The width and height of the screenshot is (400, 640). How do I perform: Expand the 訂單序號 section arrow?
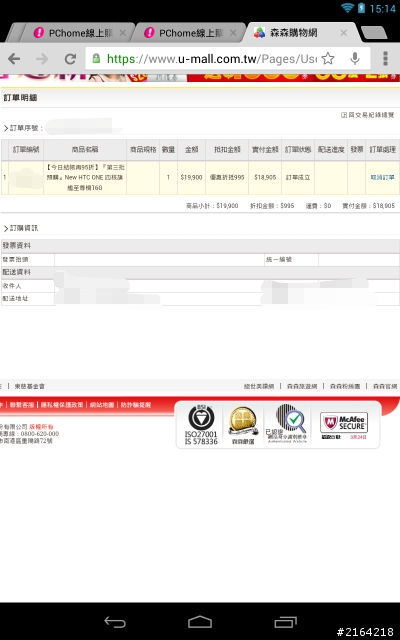tap(6, 128)
